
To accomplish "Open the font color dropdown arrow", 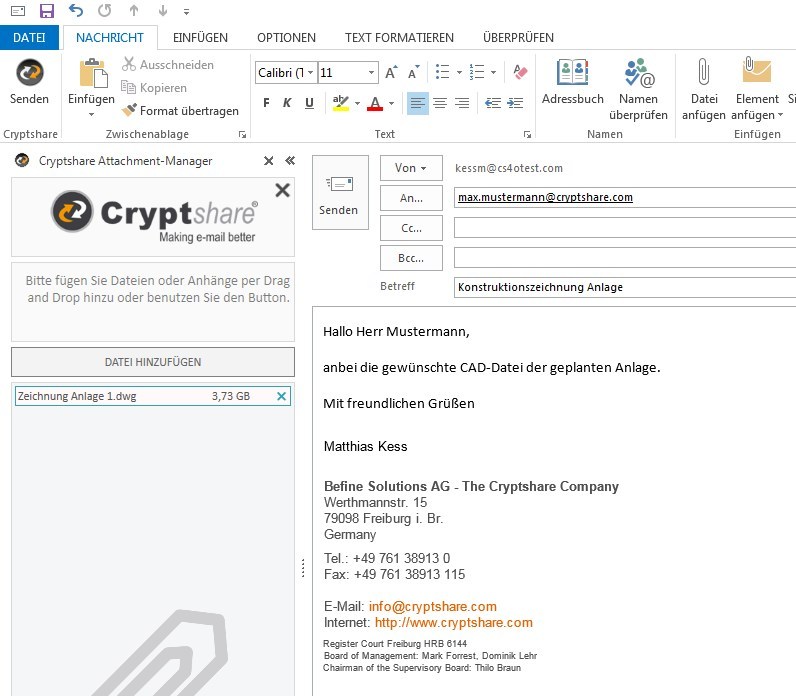I will (391, 103).
